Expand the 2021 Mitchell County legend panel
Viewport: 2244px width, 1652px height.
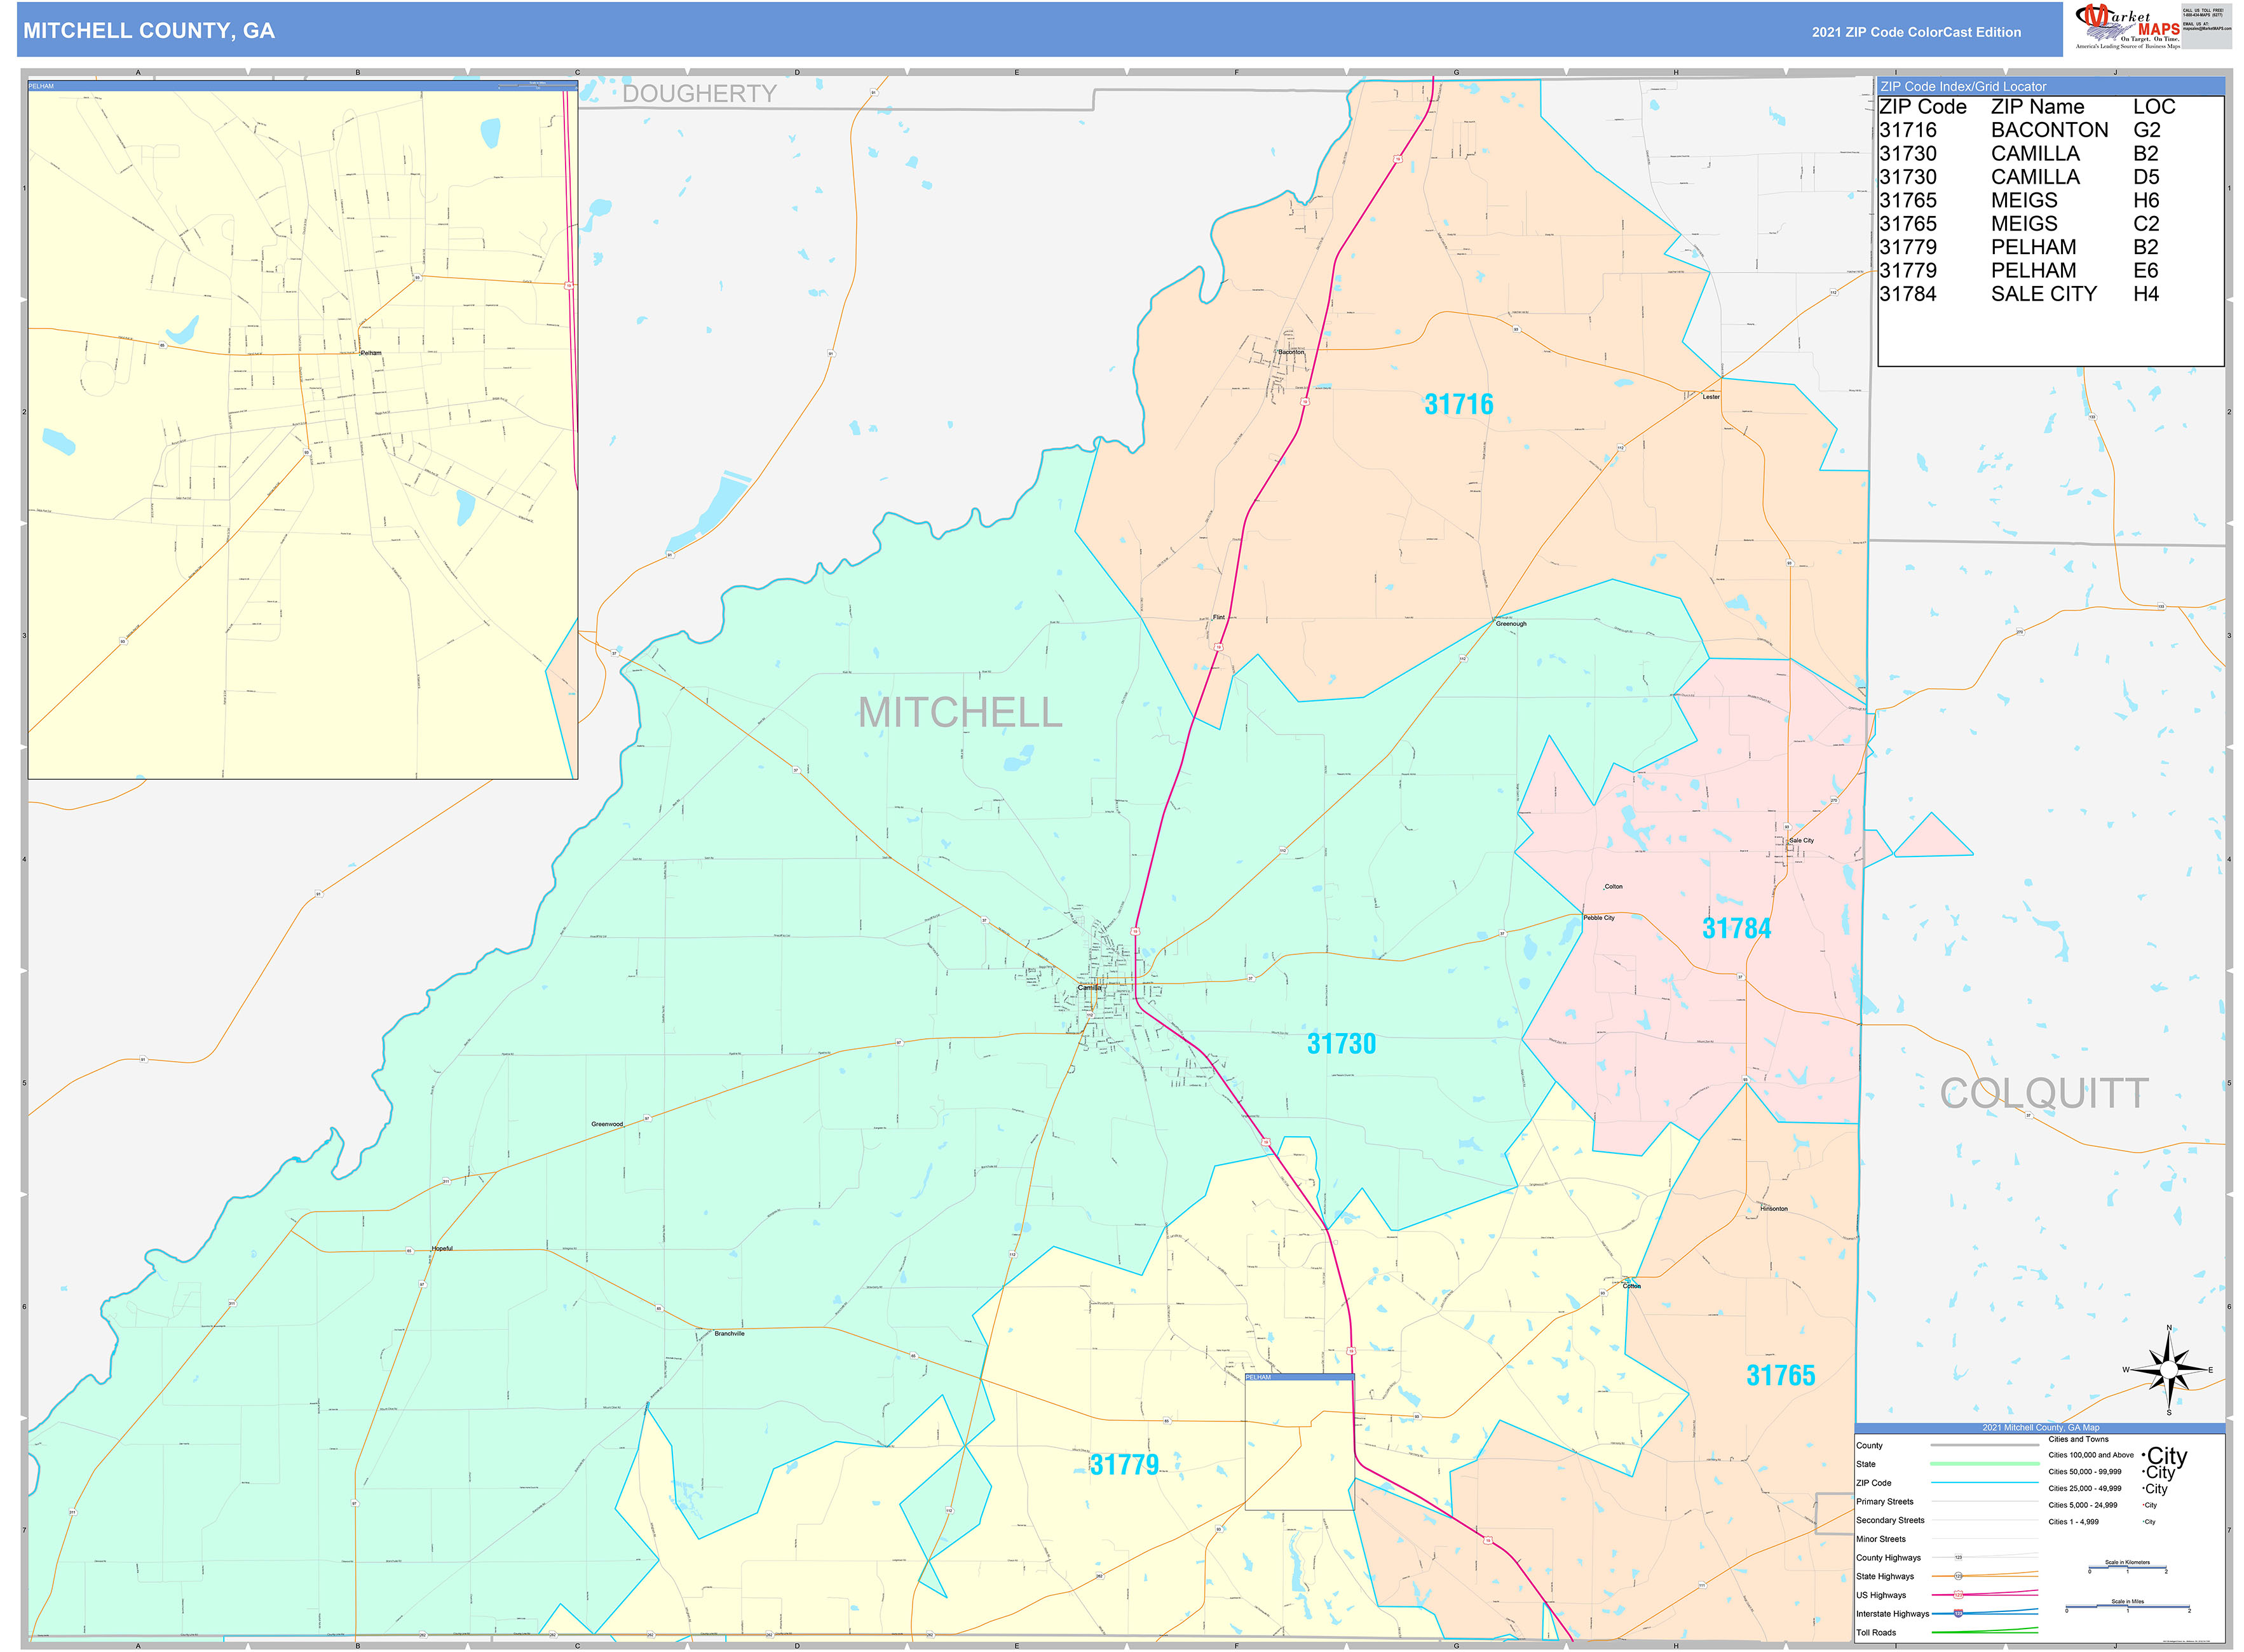2041,1428
